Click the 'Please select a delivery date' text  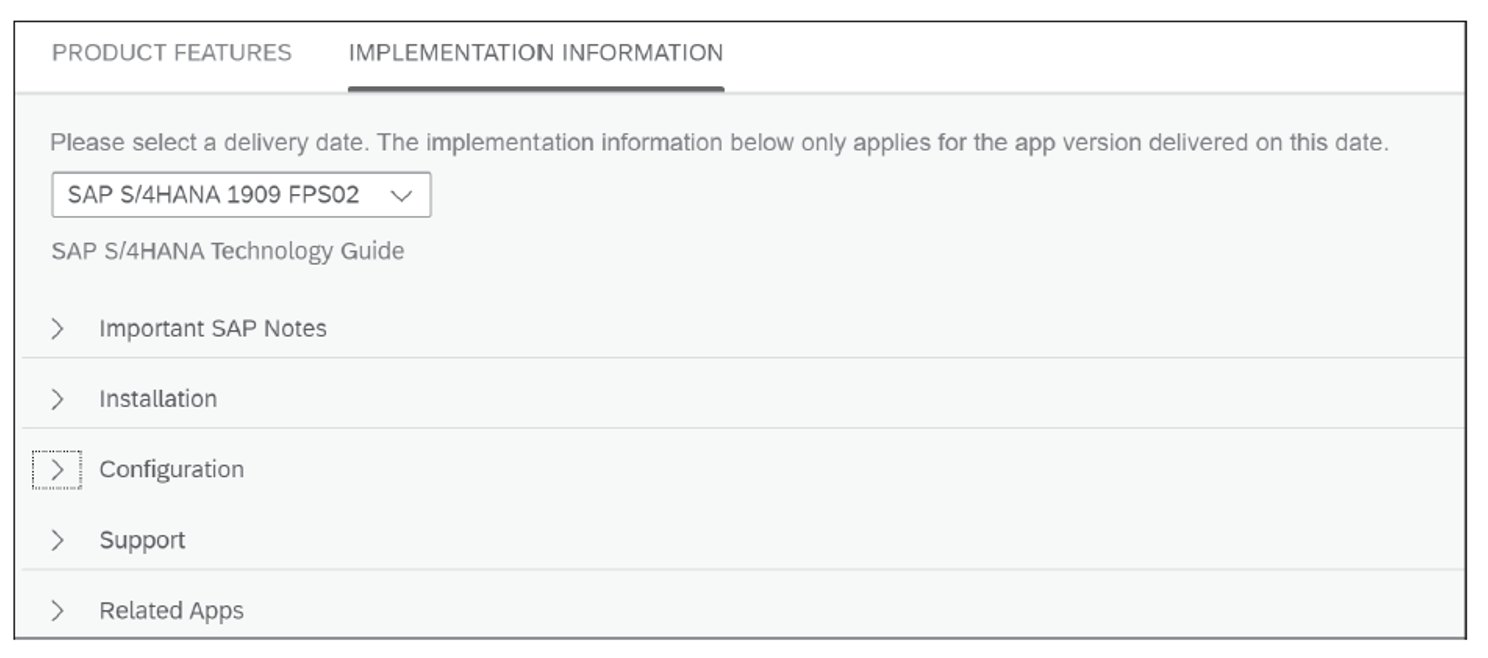click(x=718, y=143)
